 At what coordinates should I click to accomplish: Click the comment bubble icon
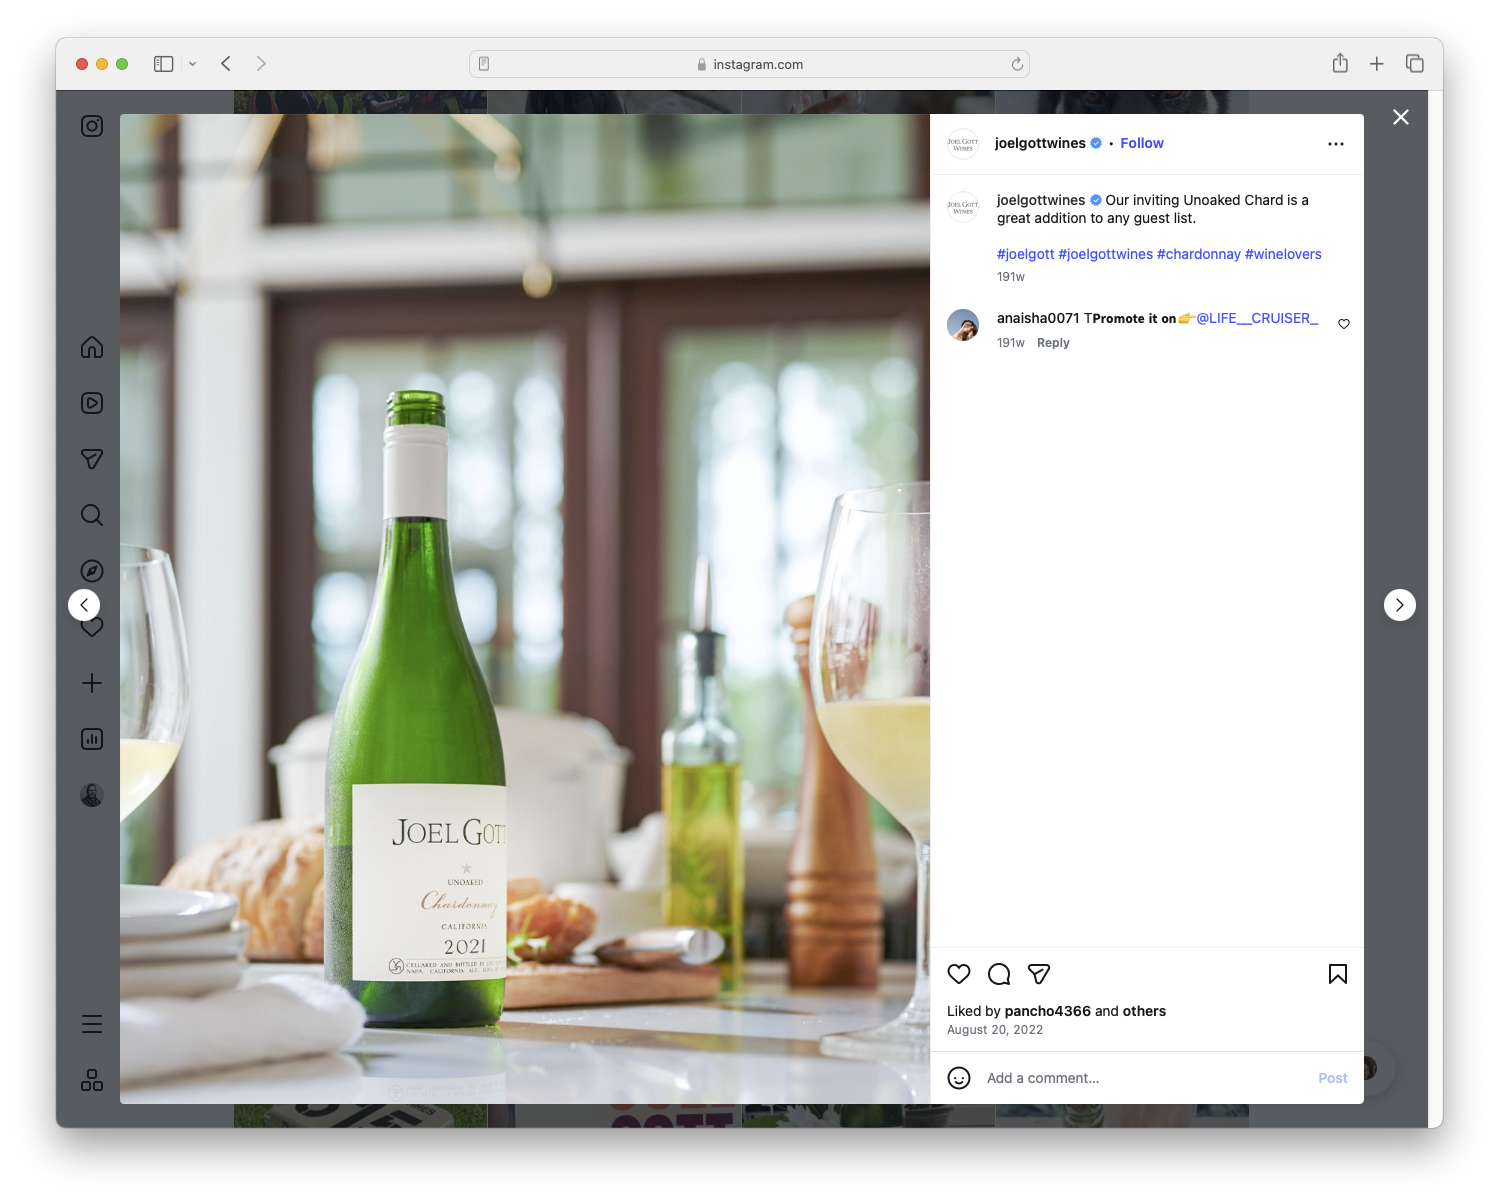pyautogui.click(x=999, y=974)
